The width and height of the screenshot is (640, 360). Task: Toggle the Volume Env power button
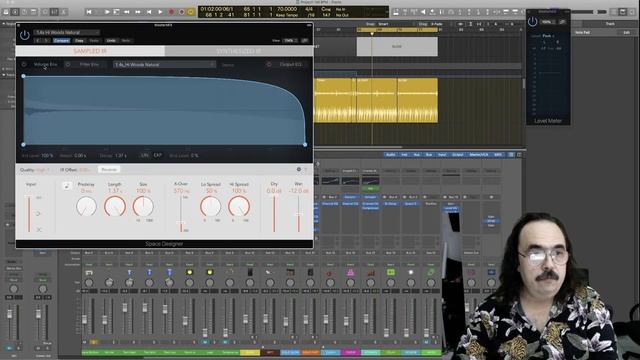pyautogui.click(x=24, y=64)
